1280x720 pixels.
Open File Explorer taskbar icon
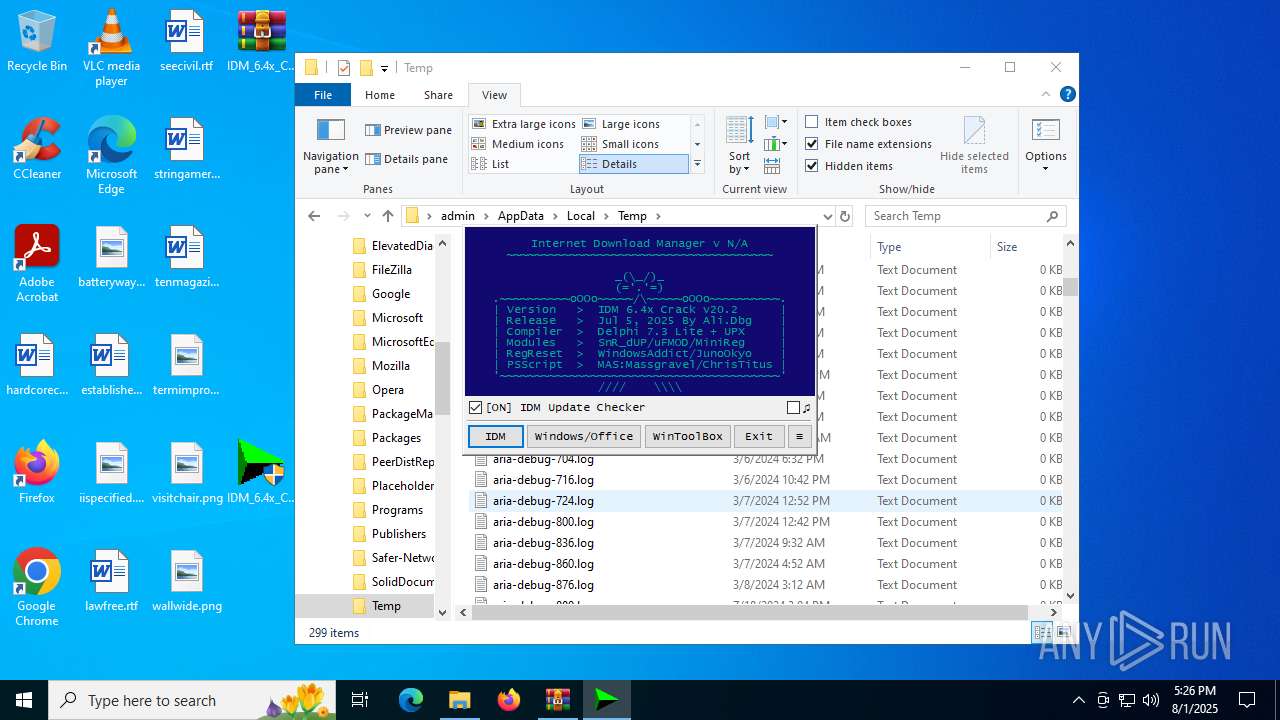click(459, 700)
